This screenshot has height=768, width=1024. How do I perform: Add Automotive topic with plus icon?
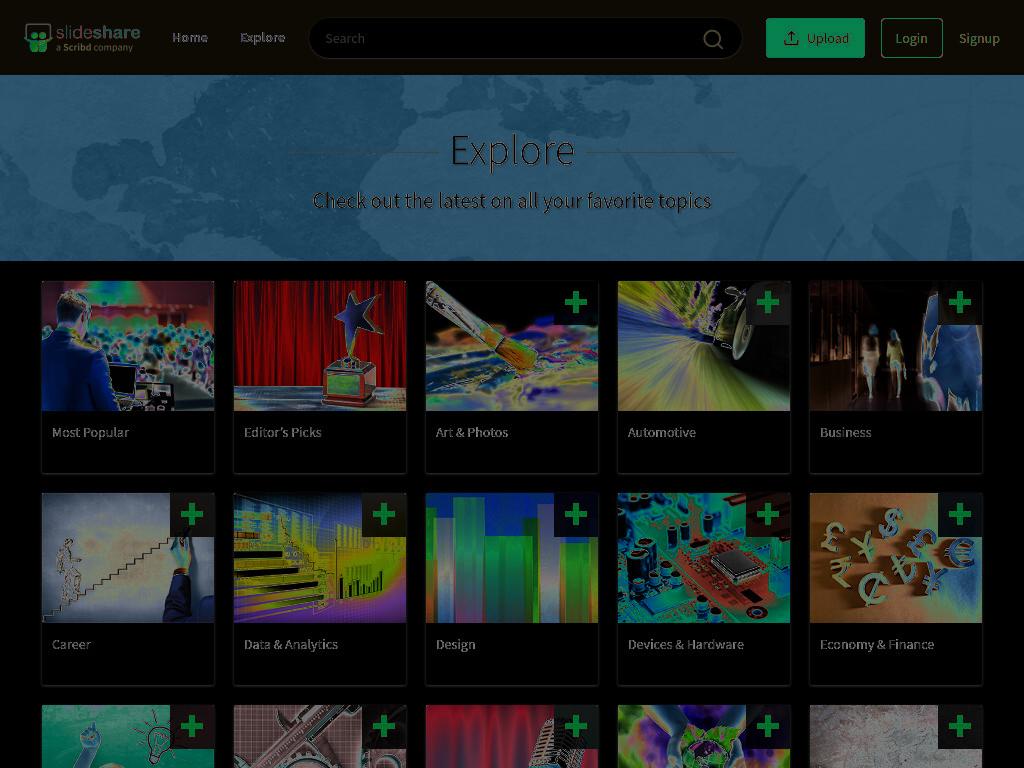pyautogui.click(x=767, y=302)
